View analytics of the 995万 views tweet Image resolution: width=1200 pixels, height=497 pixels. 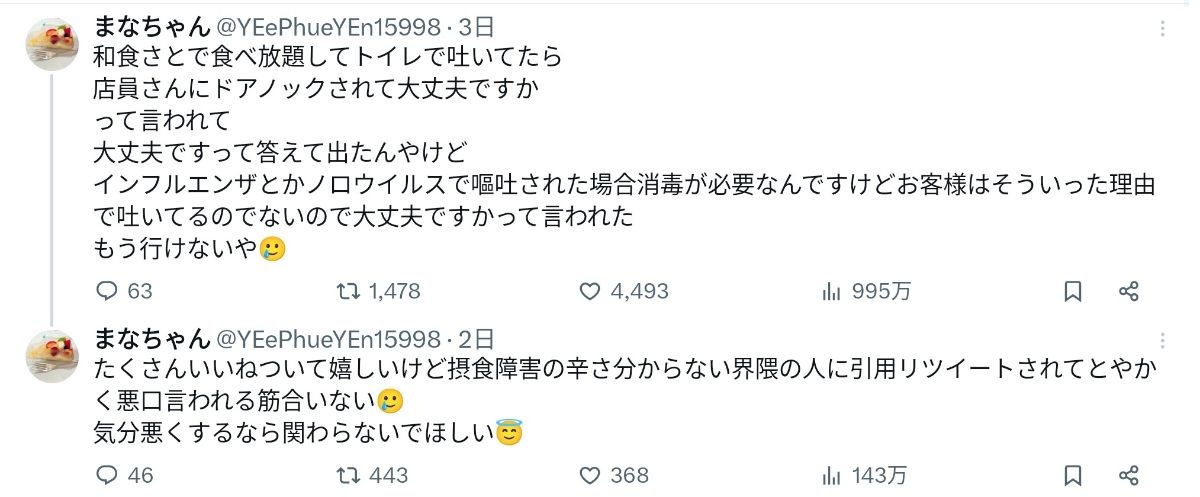pyautogui.click(x=831, y=291)
